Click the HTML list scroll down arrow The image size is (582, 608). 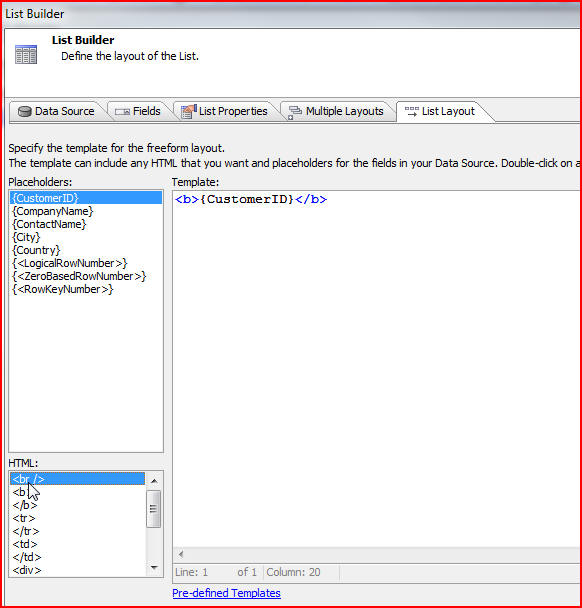[x=154, y=568]
